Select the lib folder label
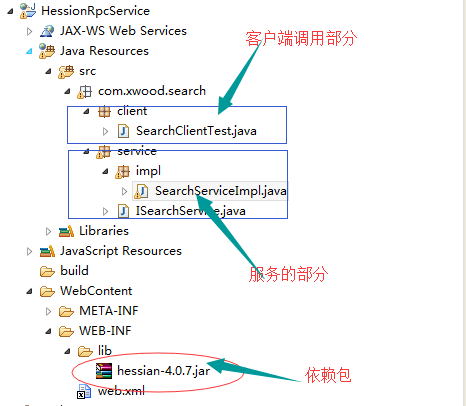Image resolution: width=466 pixels, height=406 pixels. click(x=105, y=351)
